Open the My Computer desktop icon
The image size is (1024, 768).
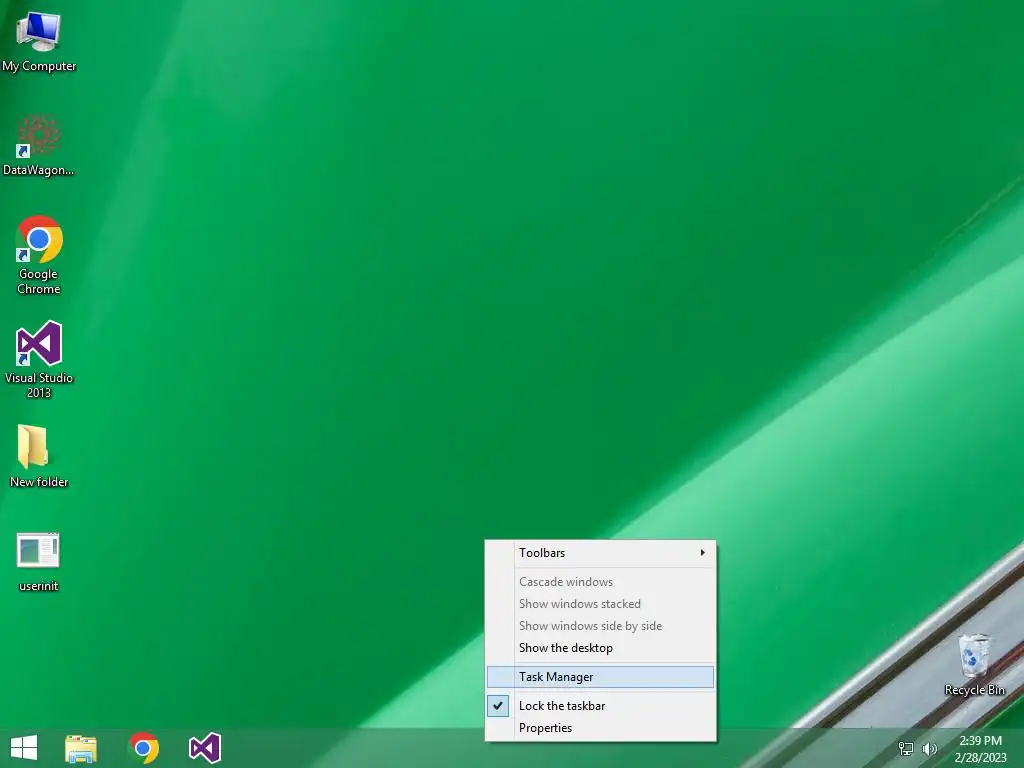[39, 42]
